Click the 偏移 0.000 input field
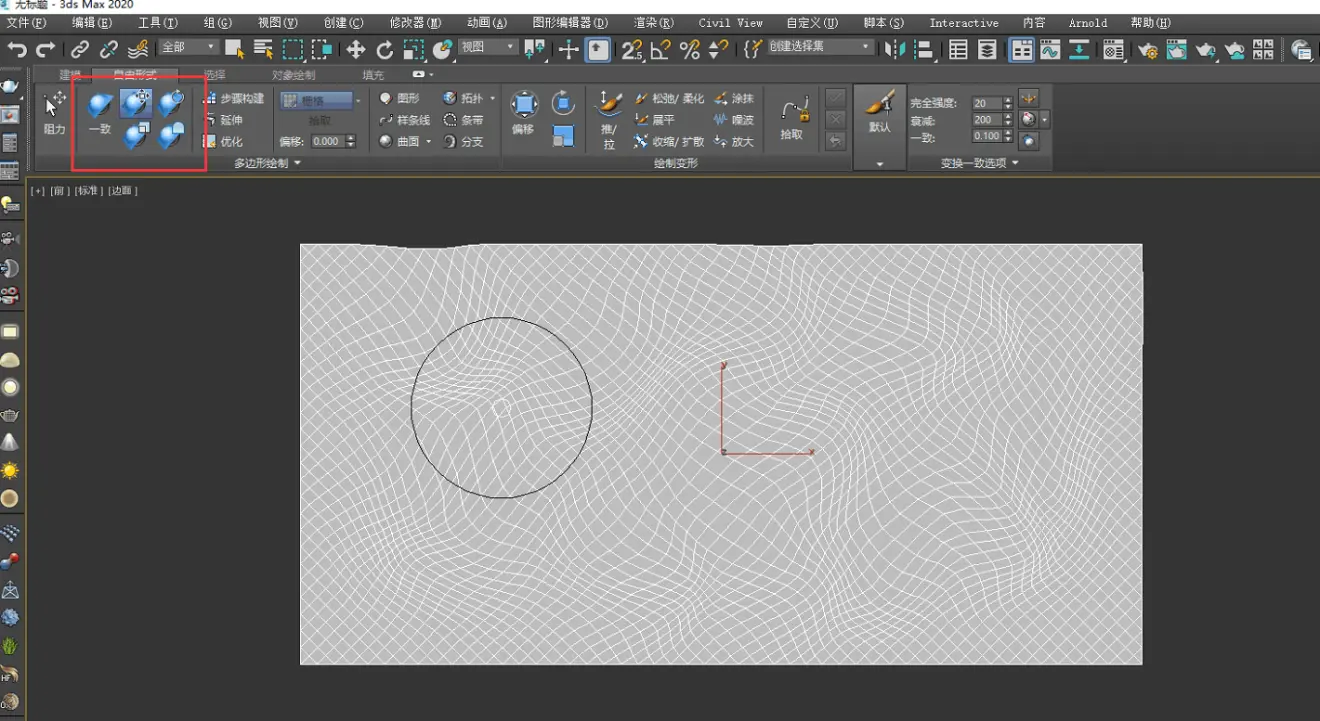 [326, 142]
